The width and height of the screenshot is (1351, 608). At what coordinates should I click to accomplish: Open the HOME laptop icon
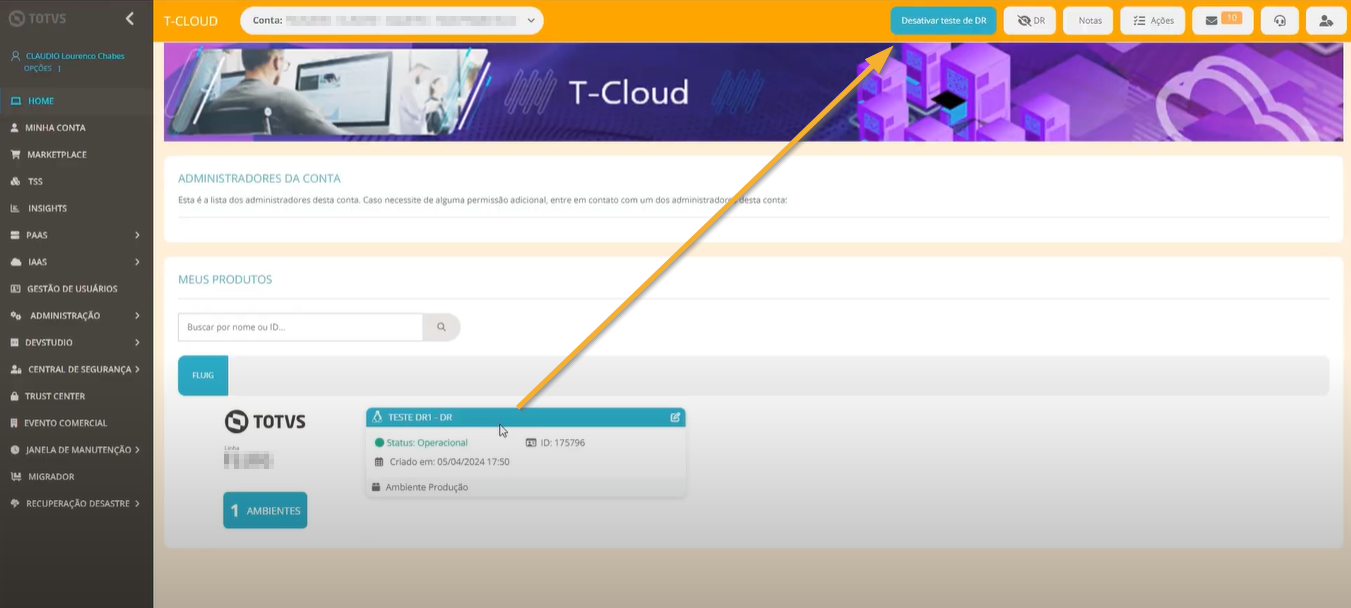click(15, 101)
